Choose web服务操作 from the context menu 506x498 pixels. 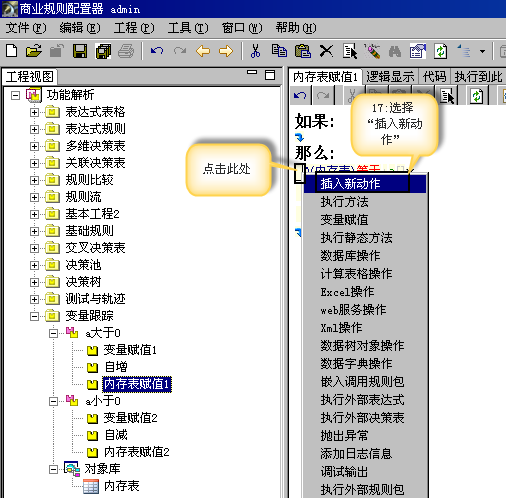(x=365, y=310)
